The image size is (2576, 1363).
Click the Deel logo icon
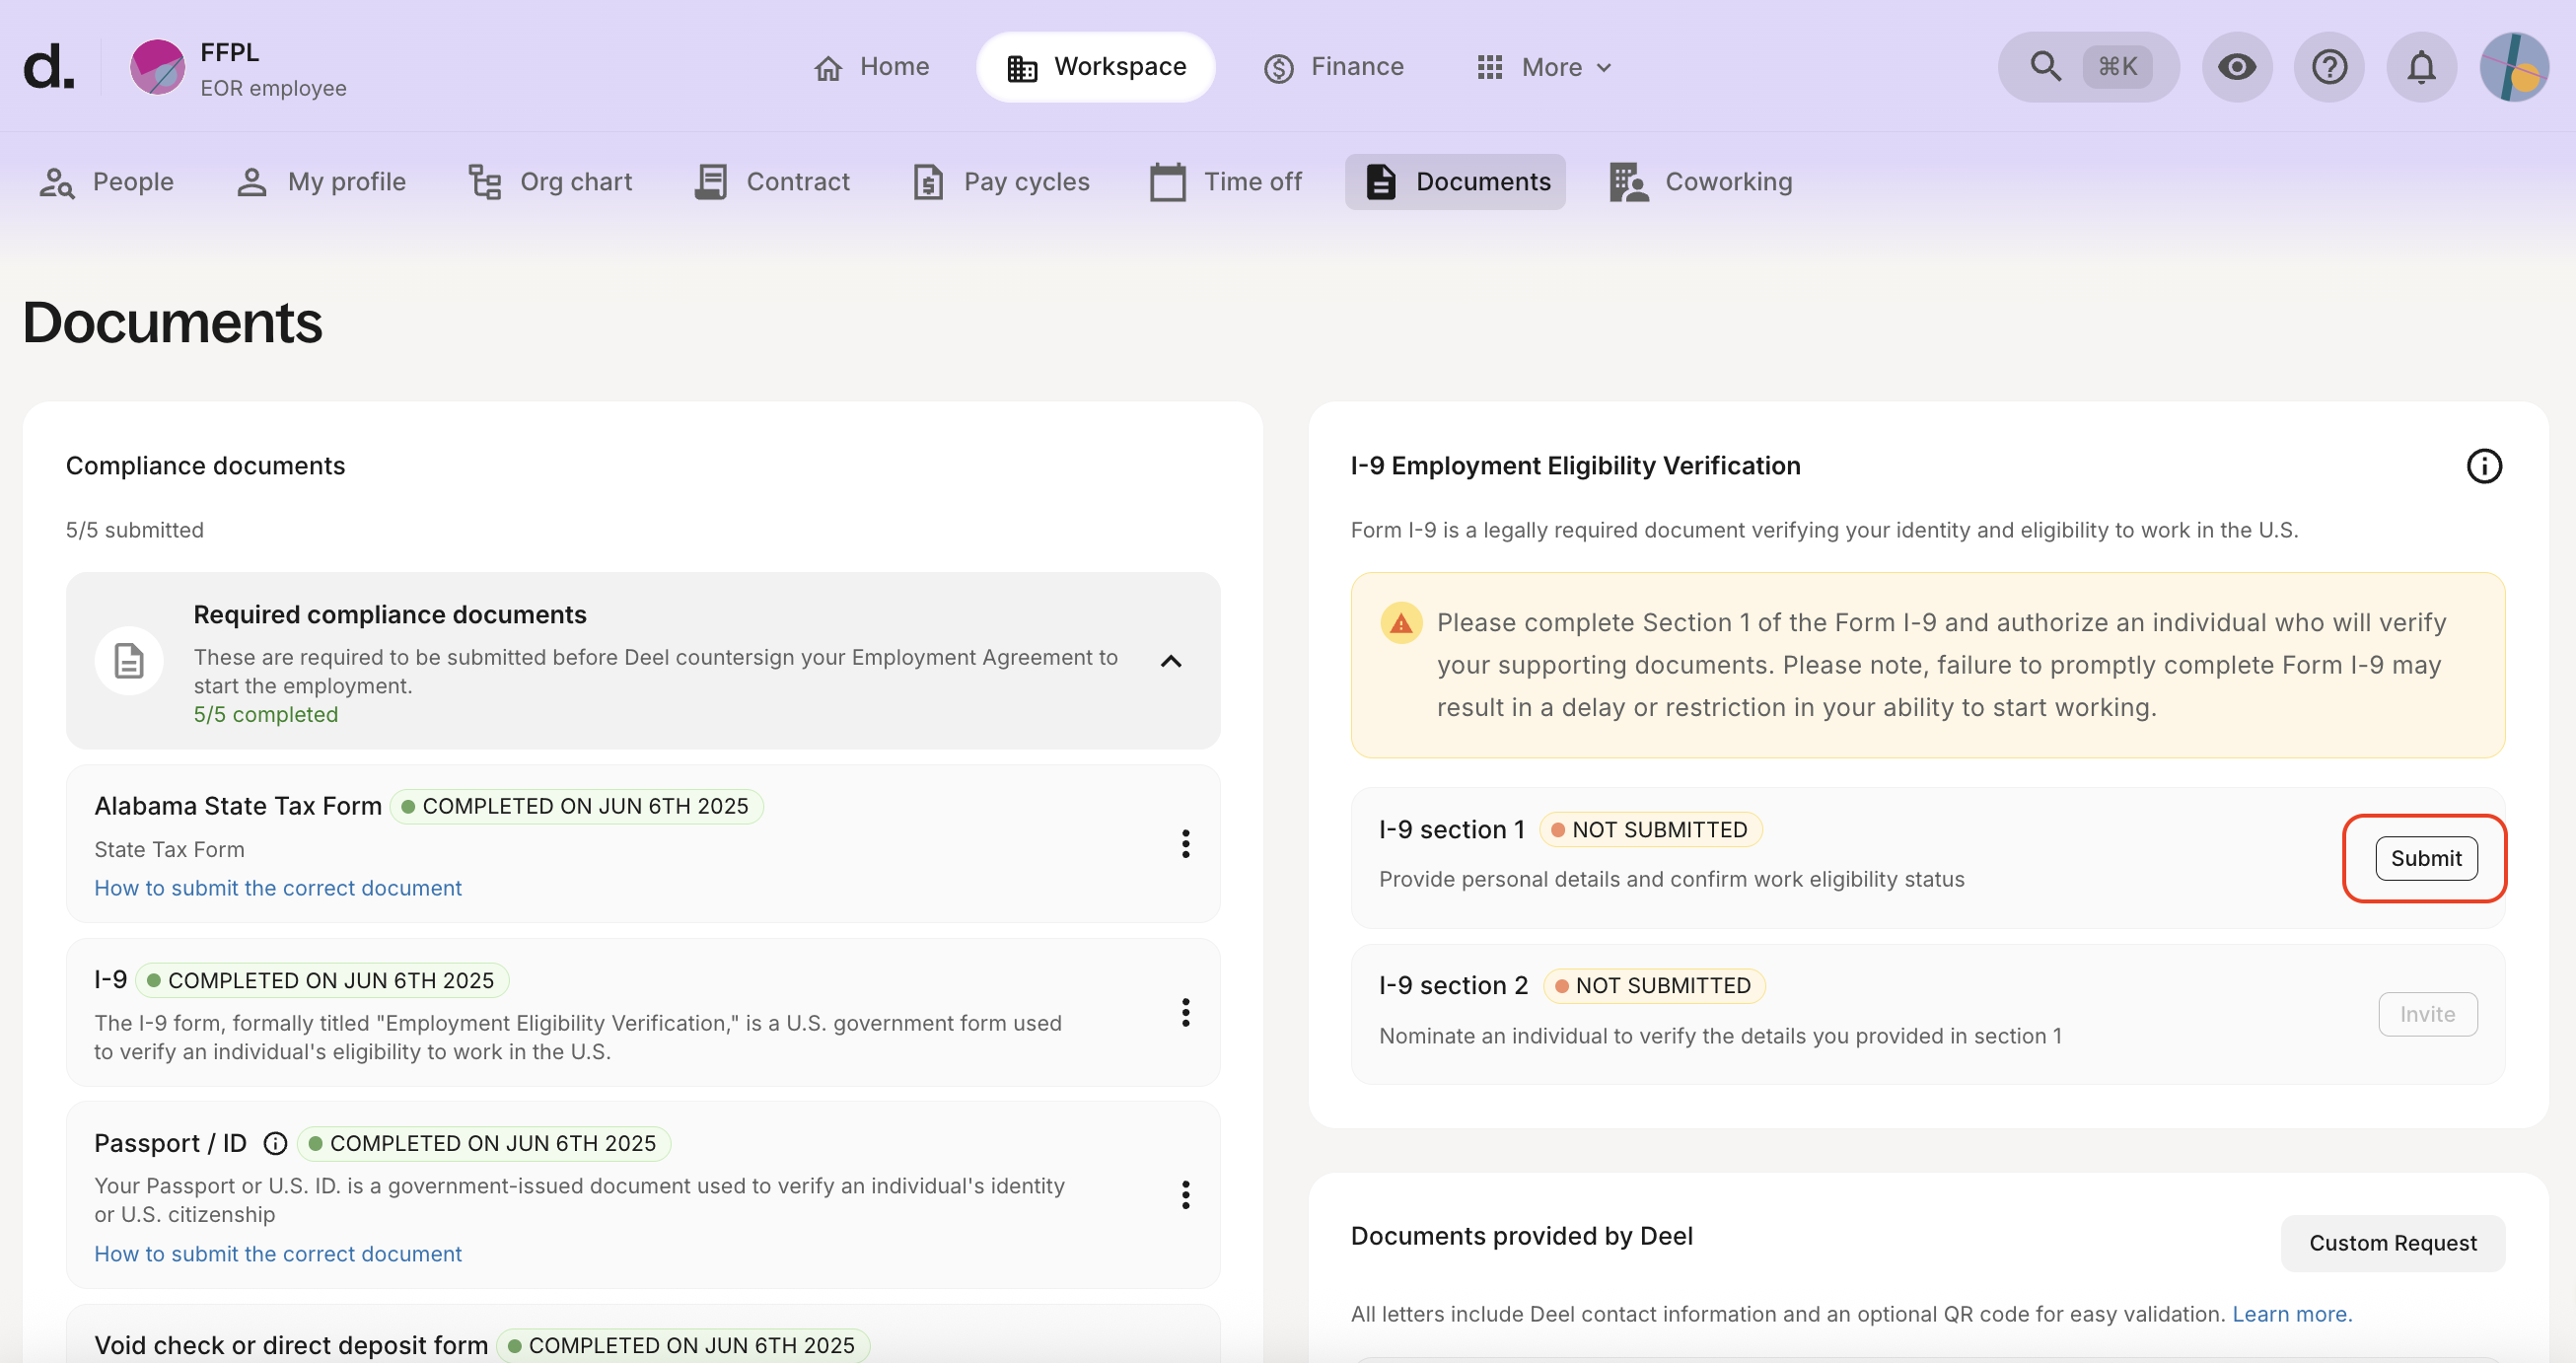[x=47, y=67]
